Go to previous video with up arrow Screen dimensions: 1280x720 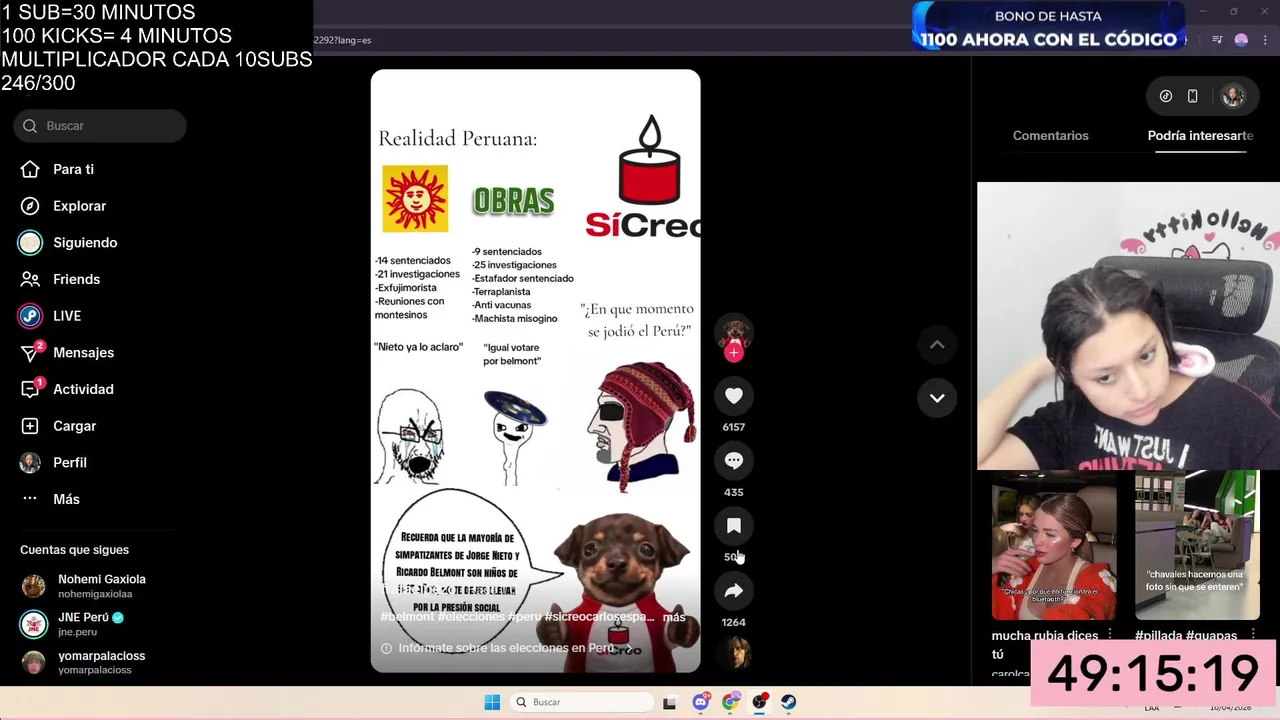[x=937, y=345]
